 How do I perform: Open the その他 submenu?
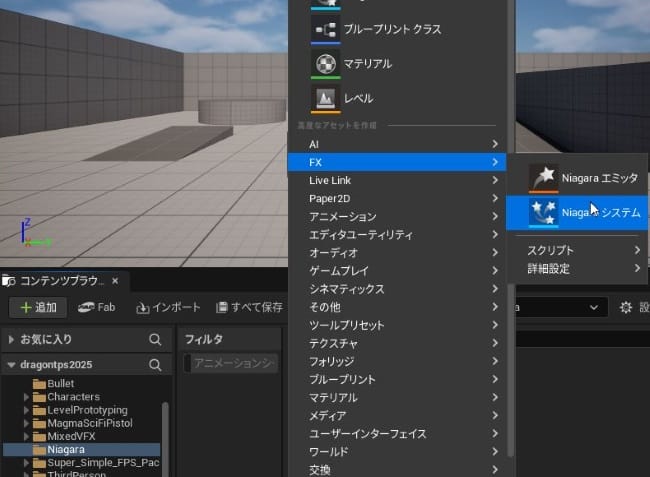(397, 307)
